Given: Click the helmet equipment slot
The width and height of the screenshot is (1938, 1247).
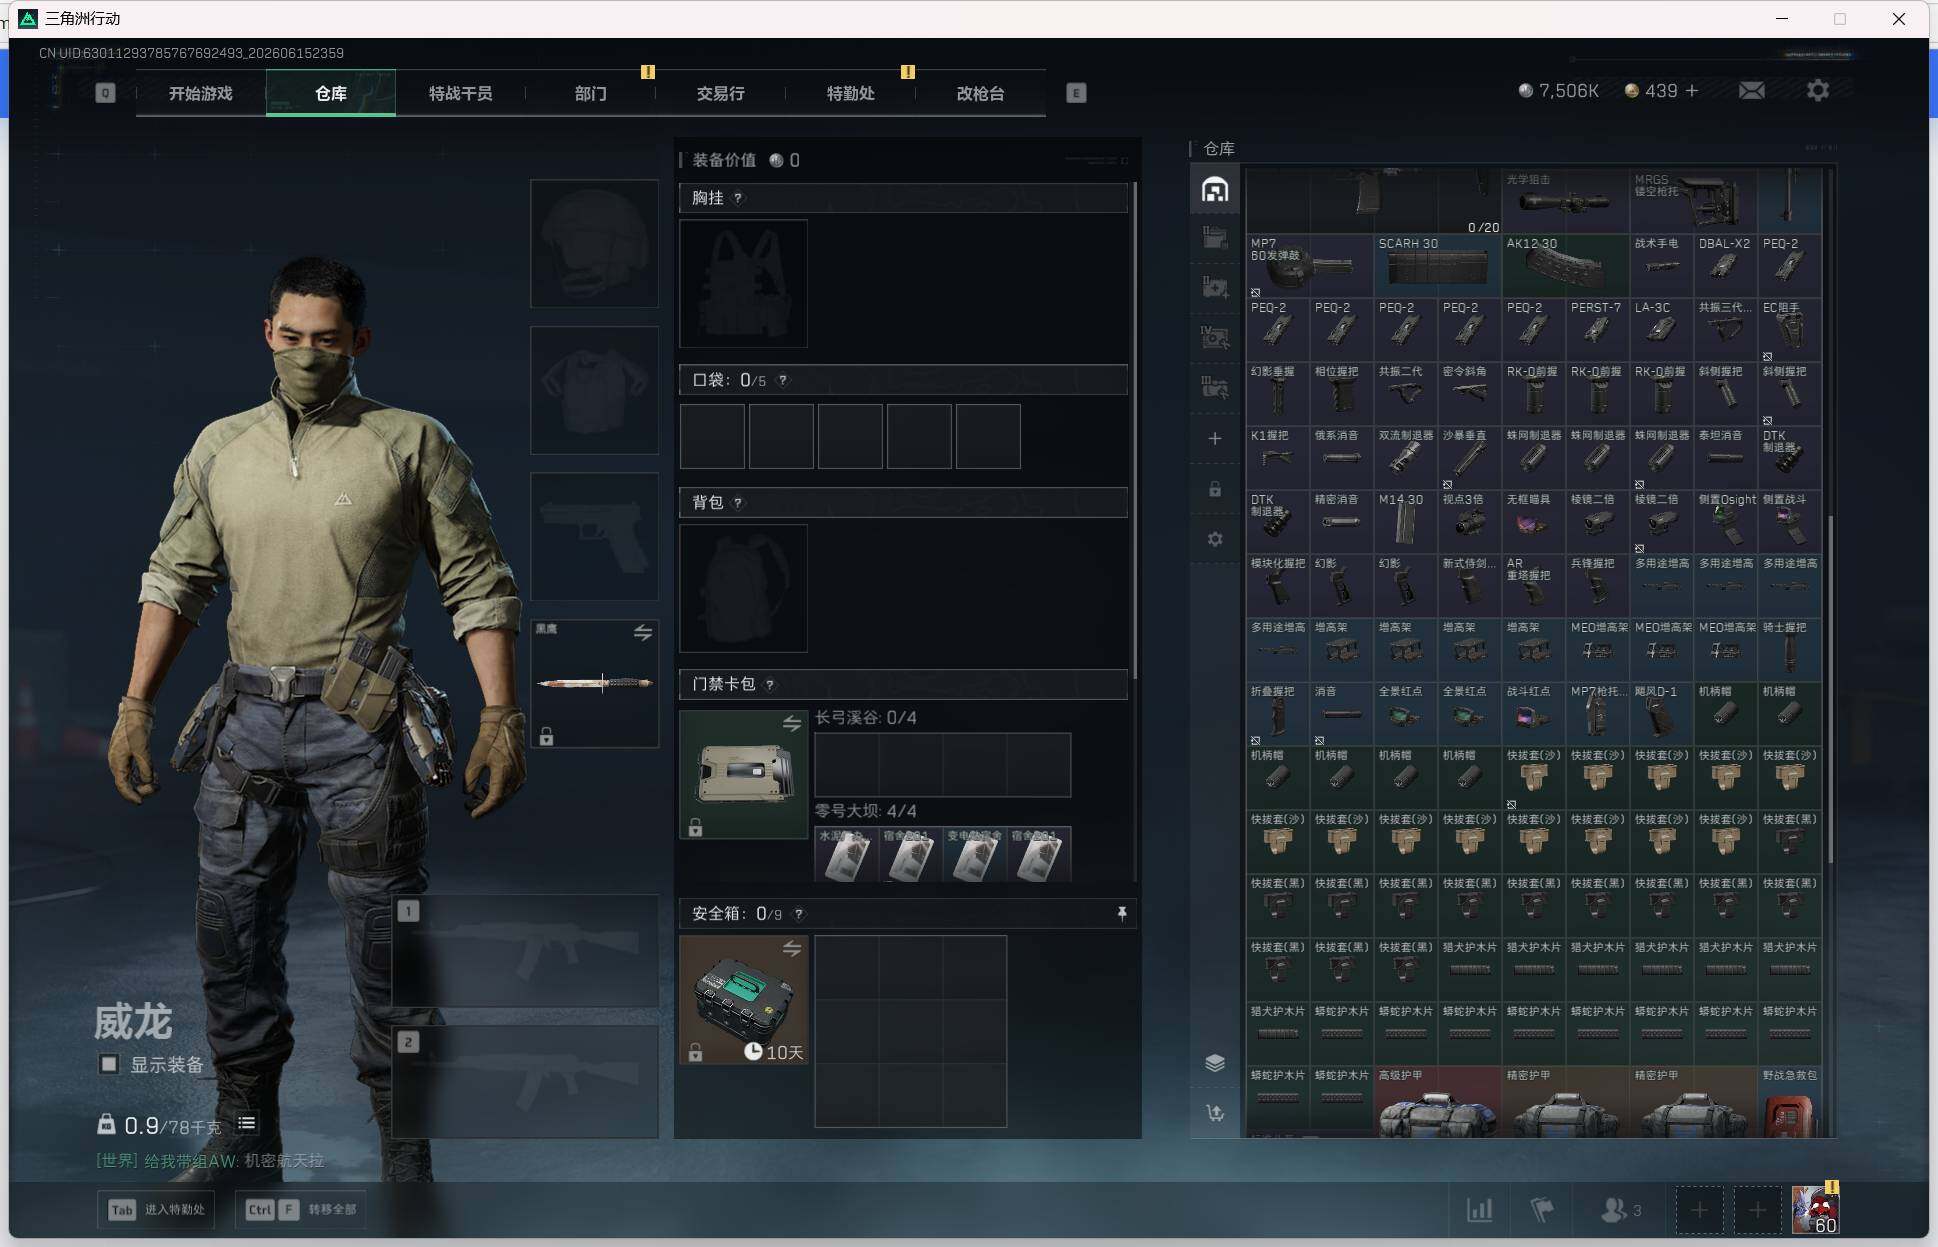Looking at the screenshot, I should [x=594, y=243].
